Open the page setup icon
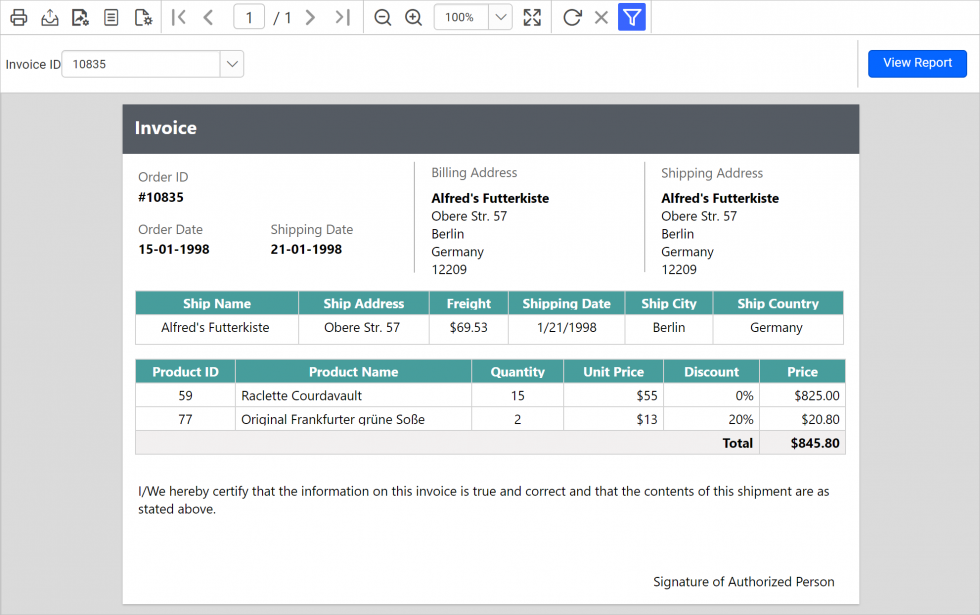The height and width of the screenshot is (615, 980). tap(143, 18)
